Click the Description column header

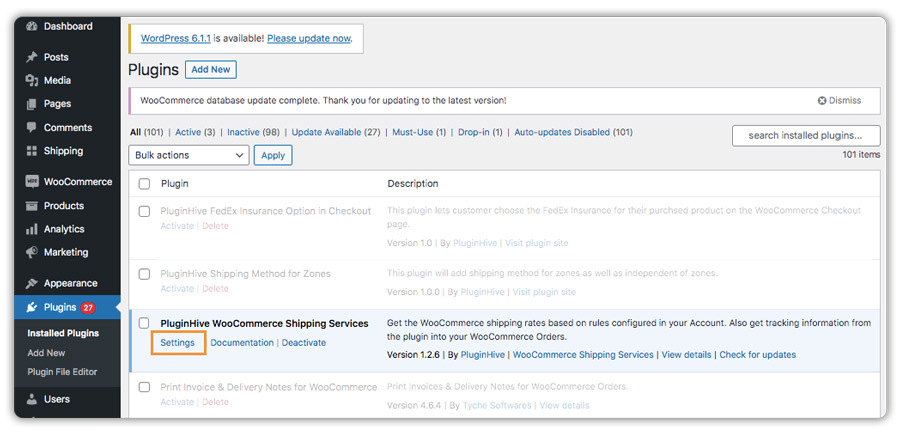pyautogui.click(x=413, y=184)
